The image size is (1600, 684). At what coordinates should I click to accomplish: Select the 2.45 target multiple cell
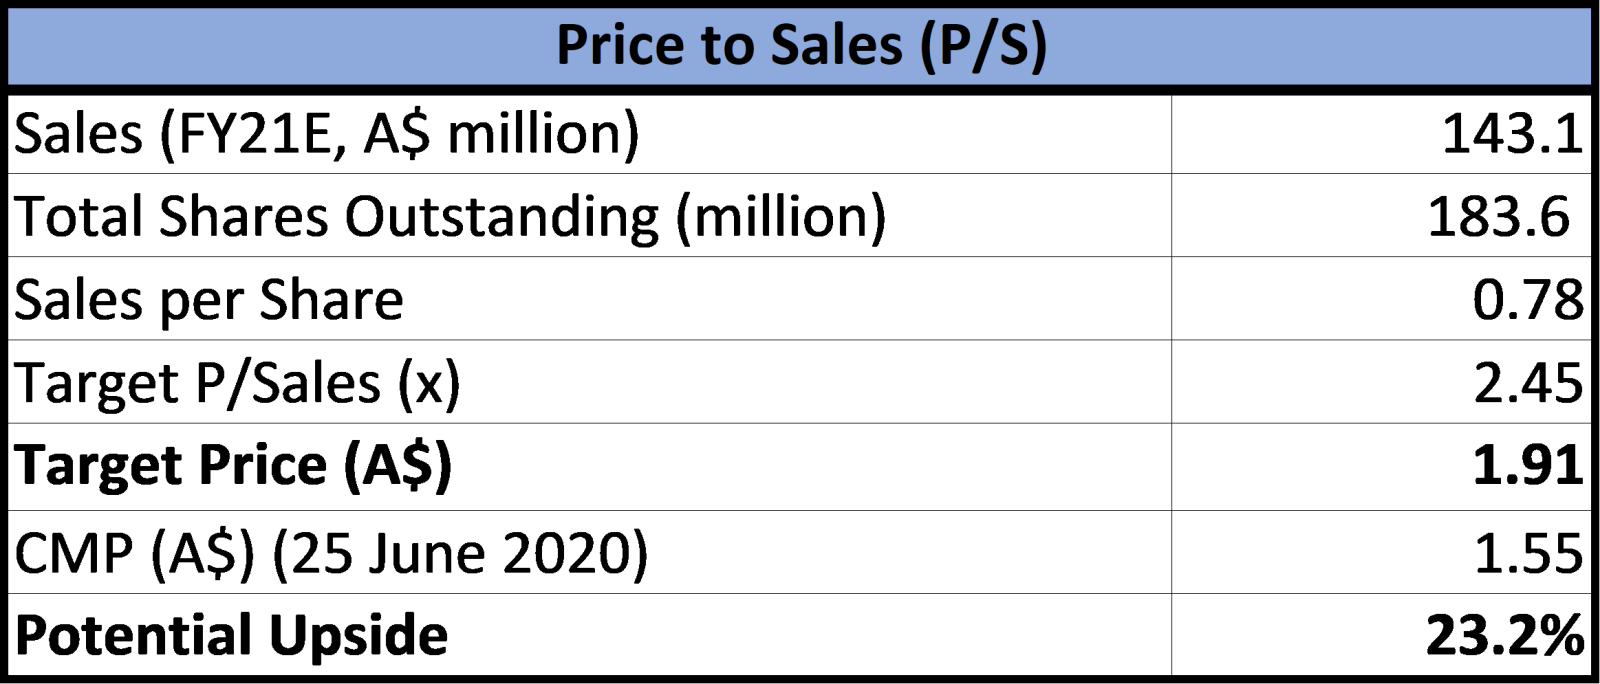(1381, 381)
